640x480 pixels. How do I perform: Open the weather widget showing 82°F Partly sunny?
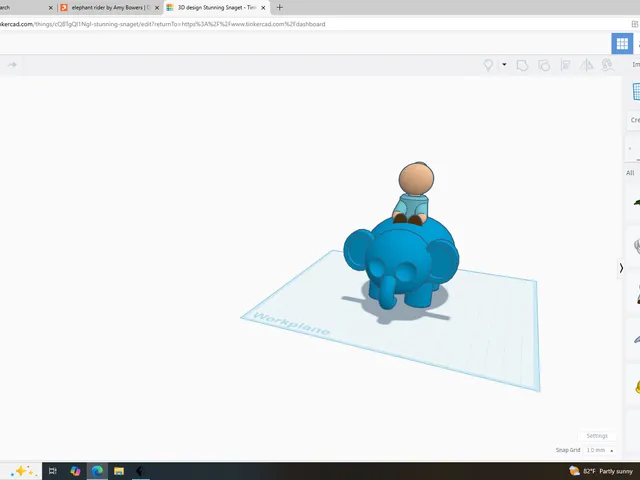pyautogui.click(x=601, y=471)
